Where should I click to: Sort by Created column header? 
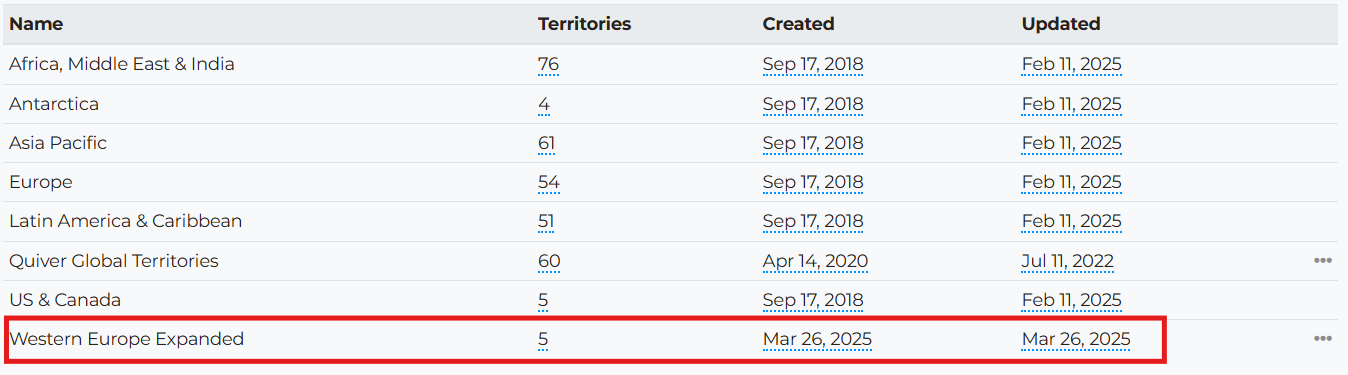click(x=798, y=24)
